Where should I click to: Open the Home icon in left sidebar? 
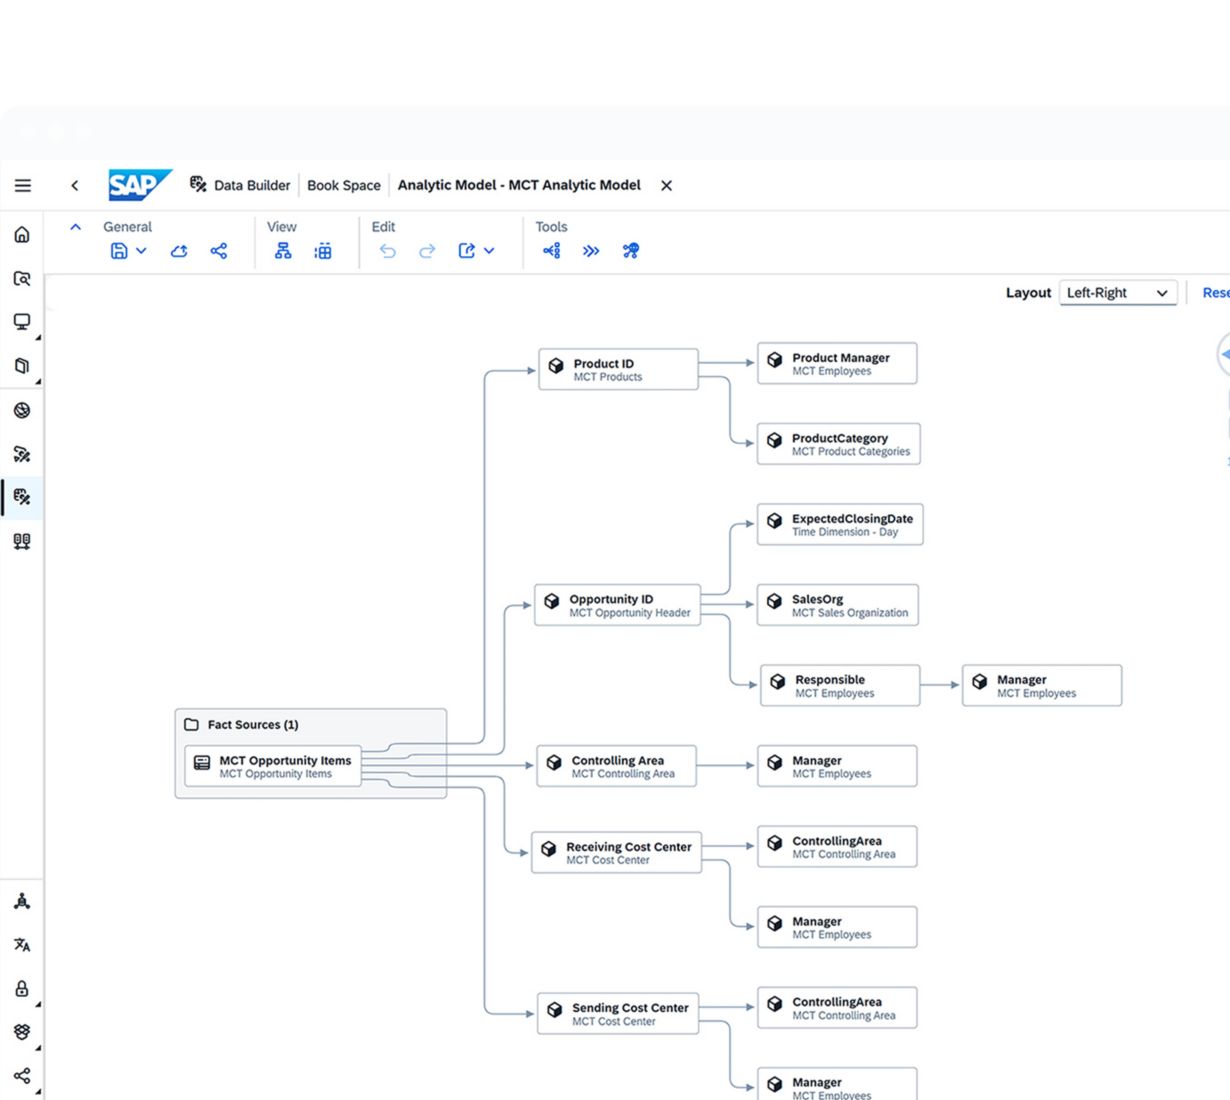22,234
